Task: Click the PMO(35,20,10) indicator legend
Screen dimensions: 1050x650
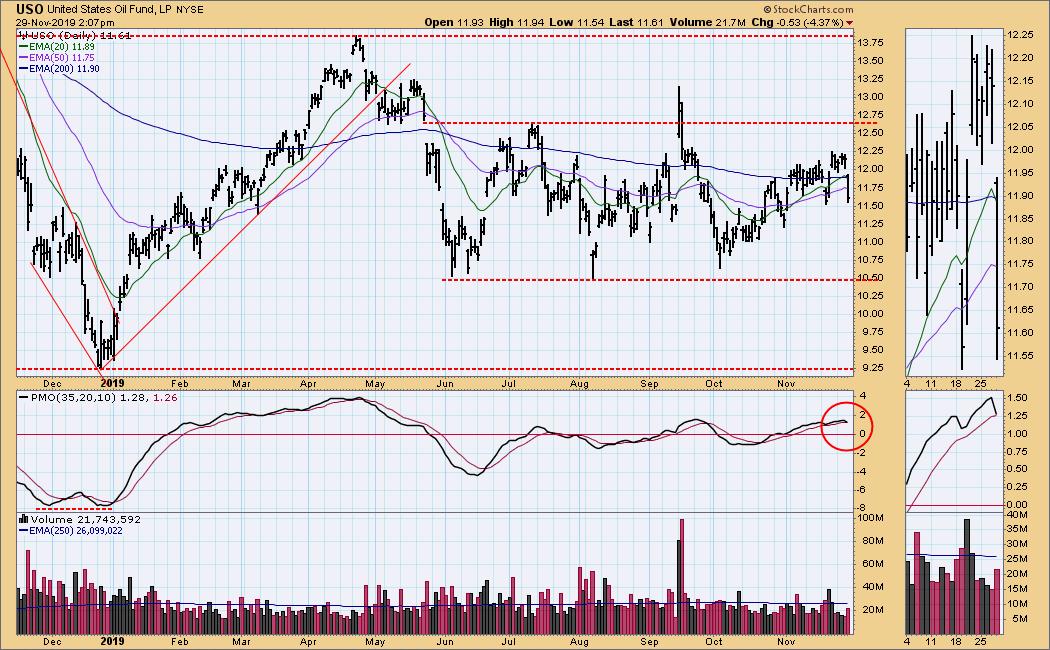Action: tap(99, 397)
